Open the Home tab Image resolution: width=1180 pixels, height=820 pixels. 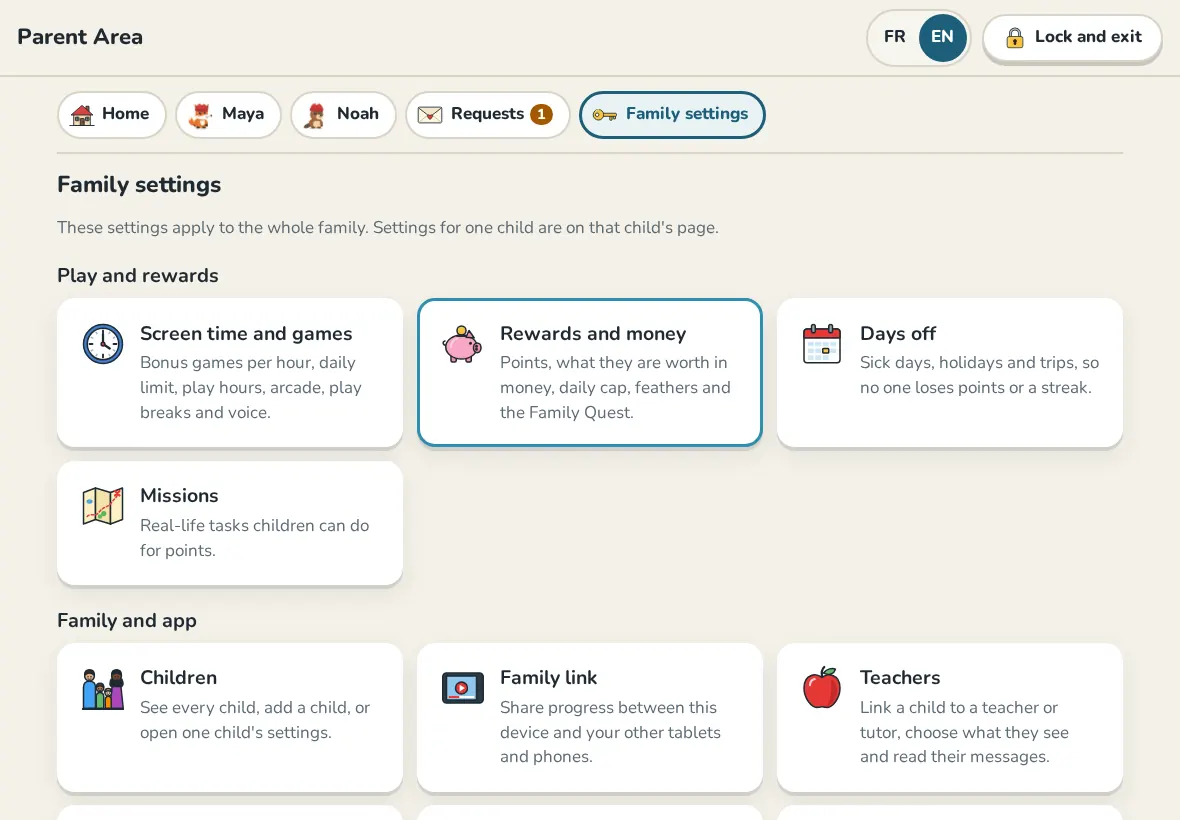(x=111, y=114)
